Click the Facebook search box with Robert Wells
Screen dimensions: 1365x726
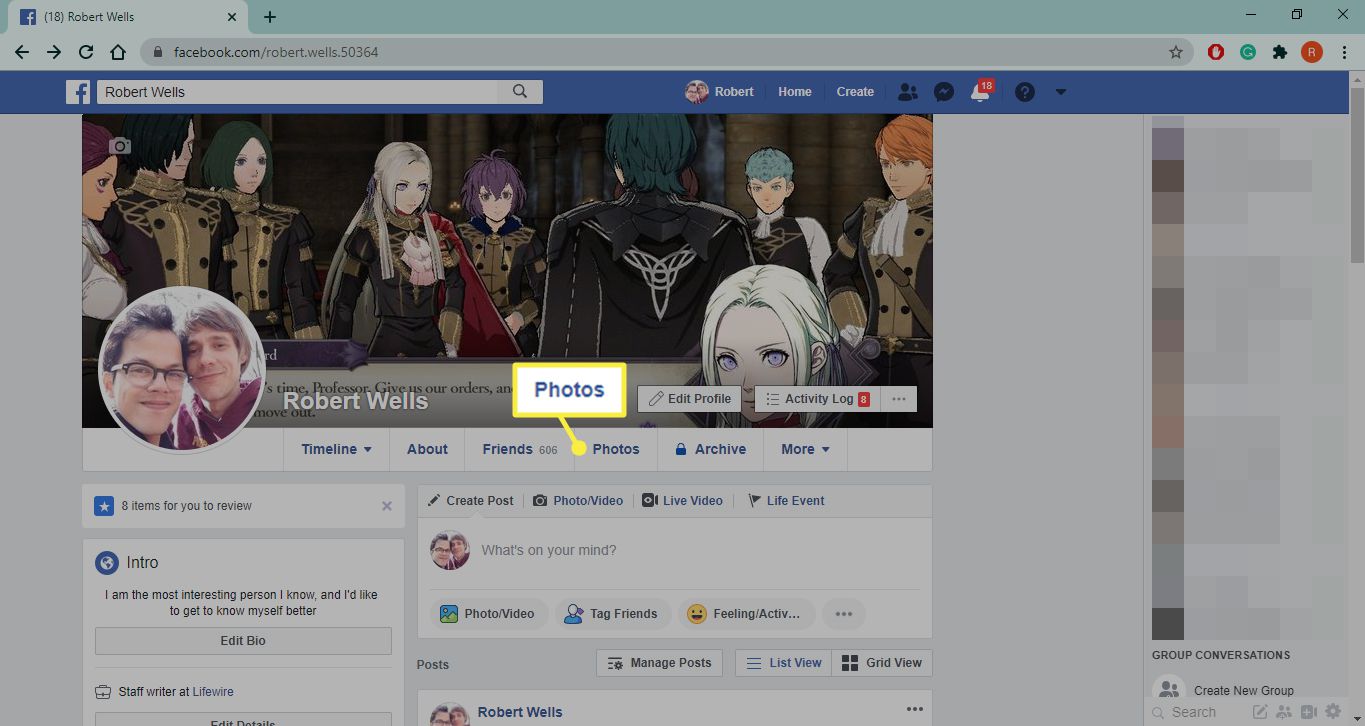click(297, 92)
